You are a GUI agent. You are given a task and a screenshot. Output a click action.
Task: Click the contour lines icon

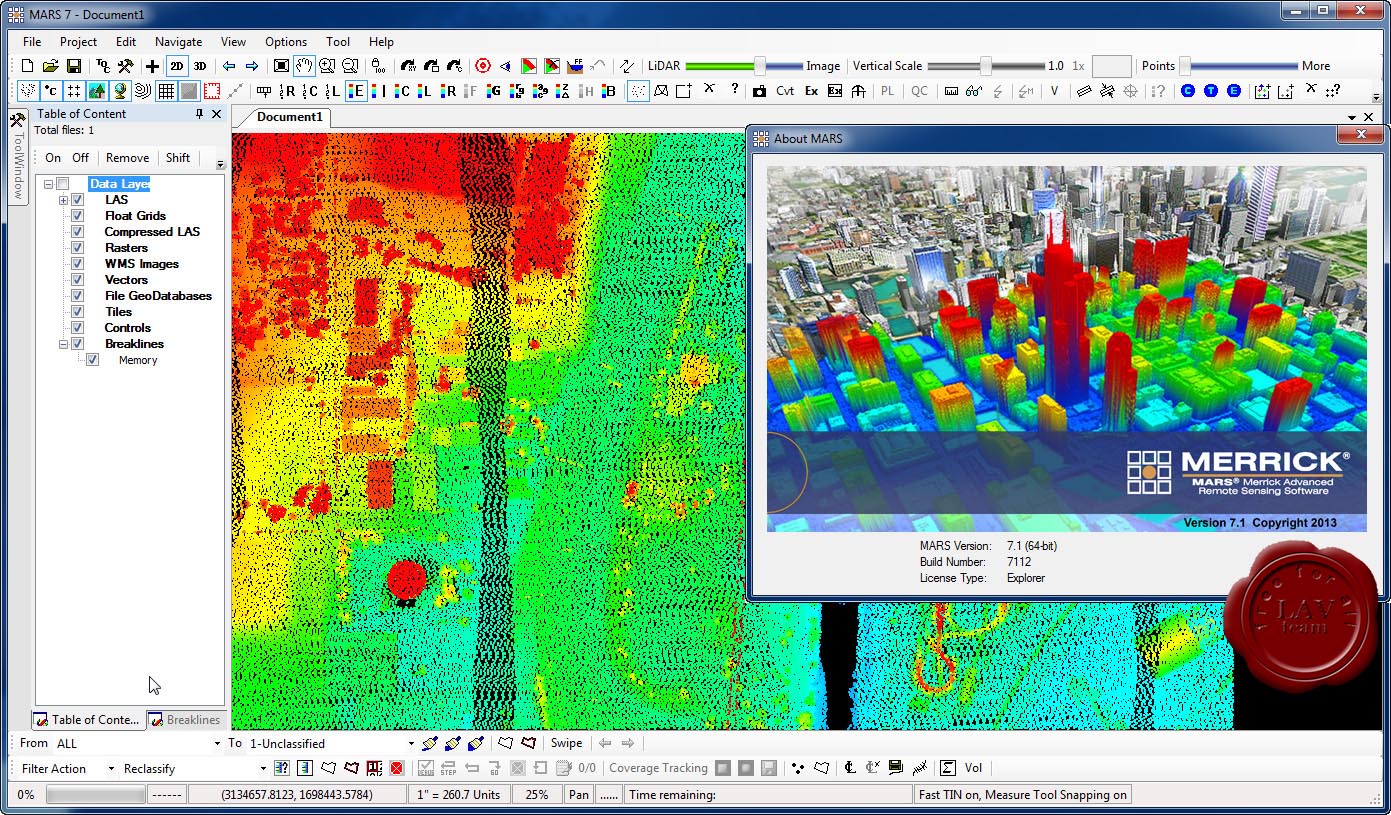point(142,91)
